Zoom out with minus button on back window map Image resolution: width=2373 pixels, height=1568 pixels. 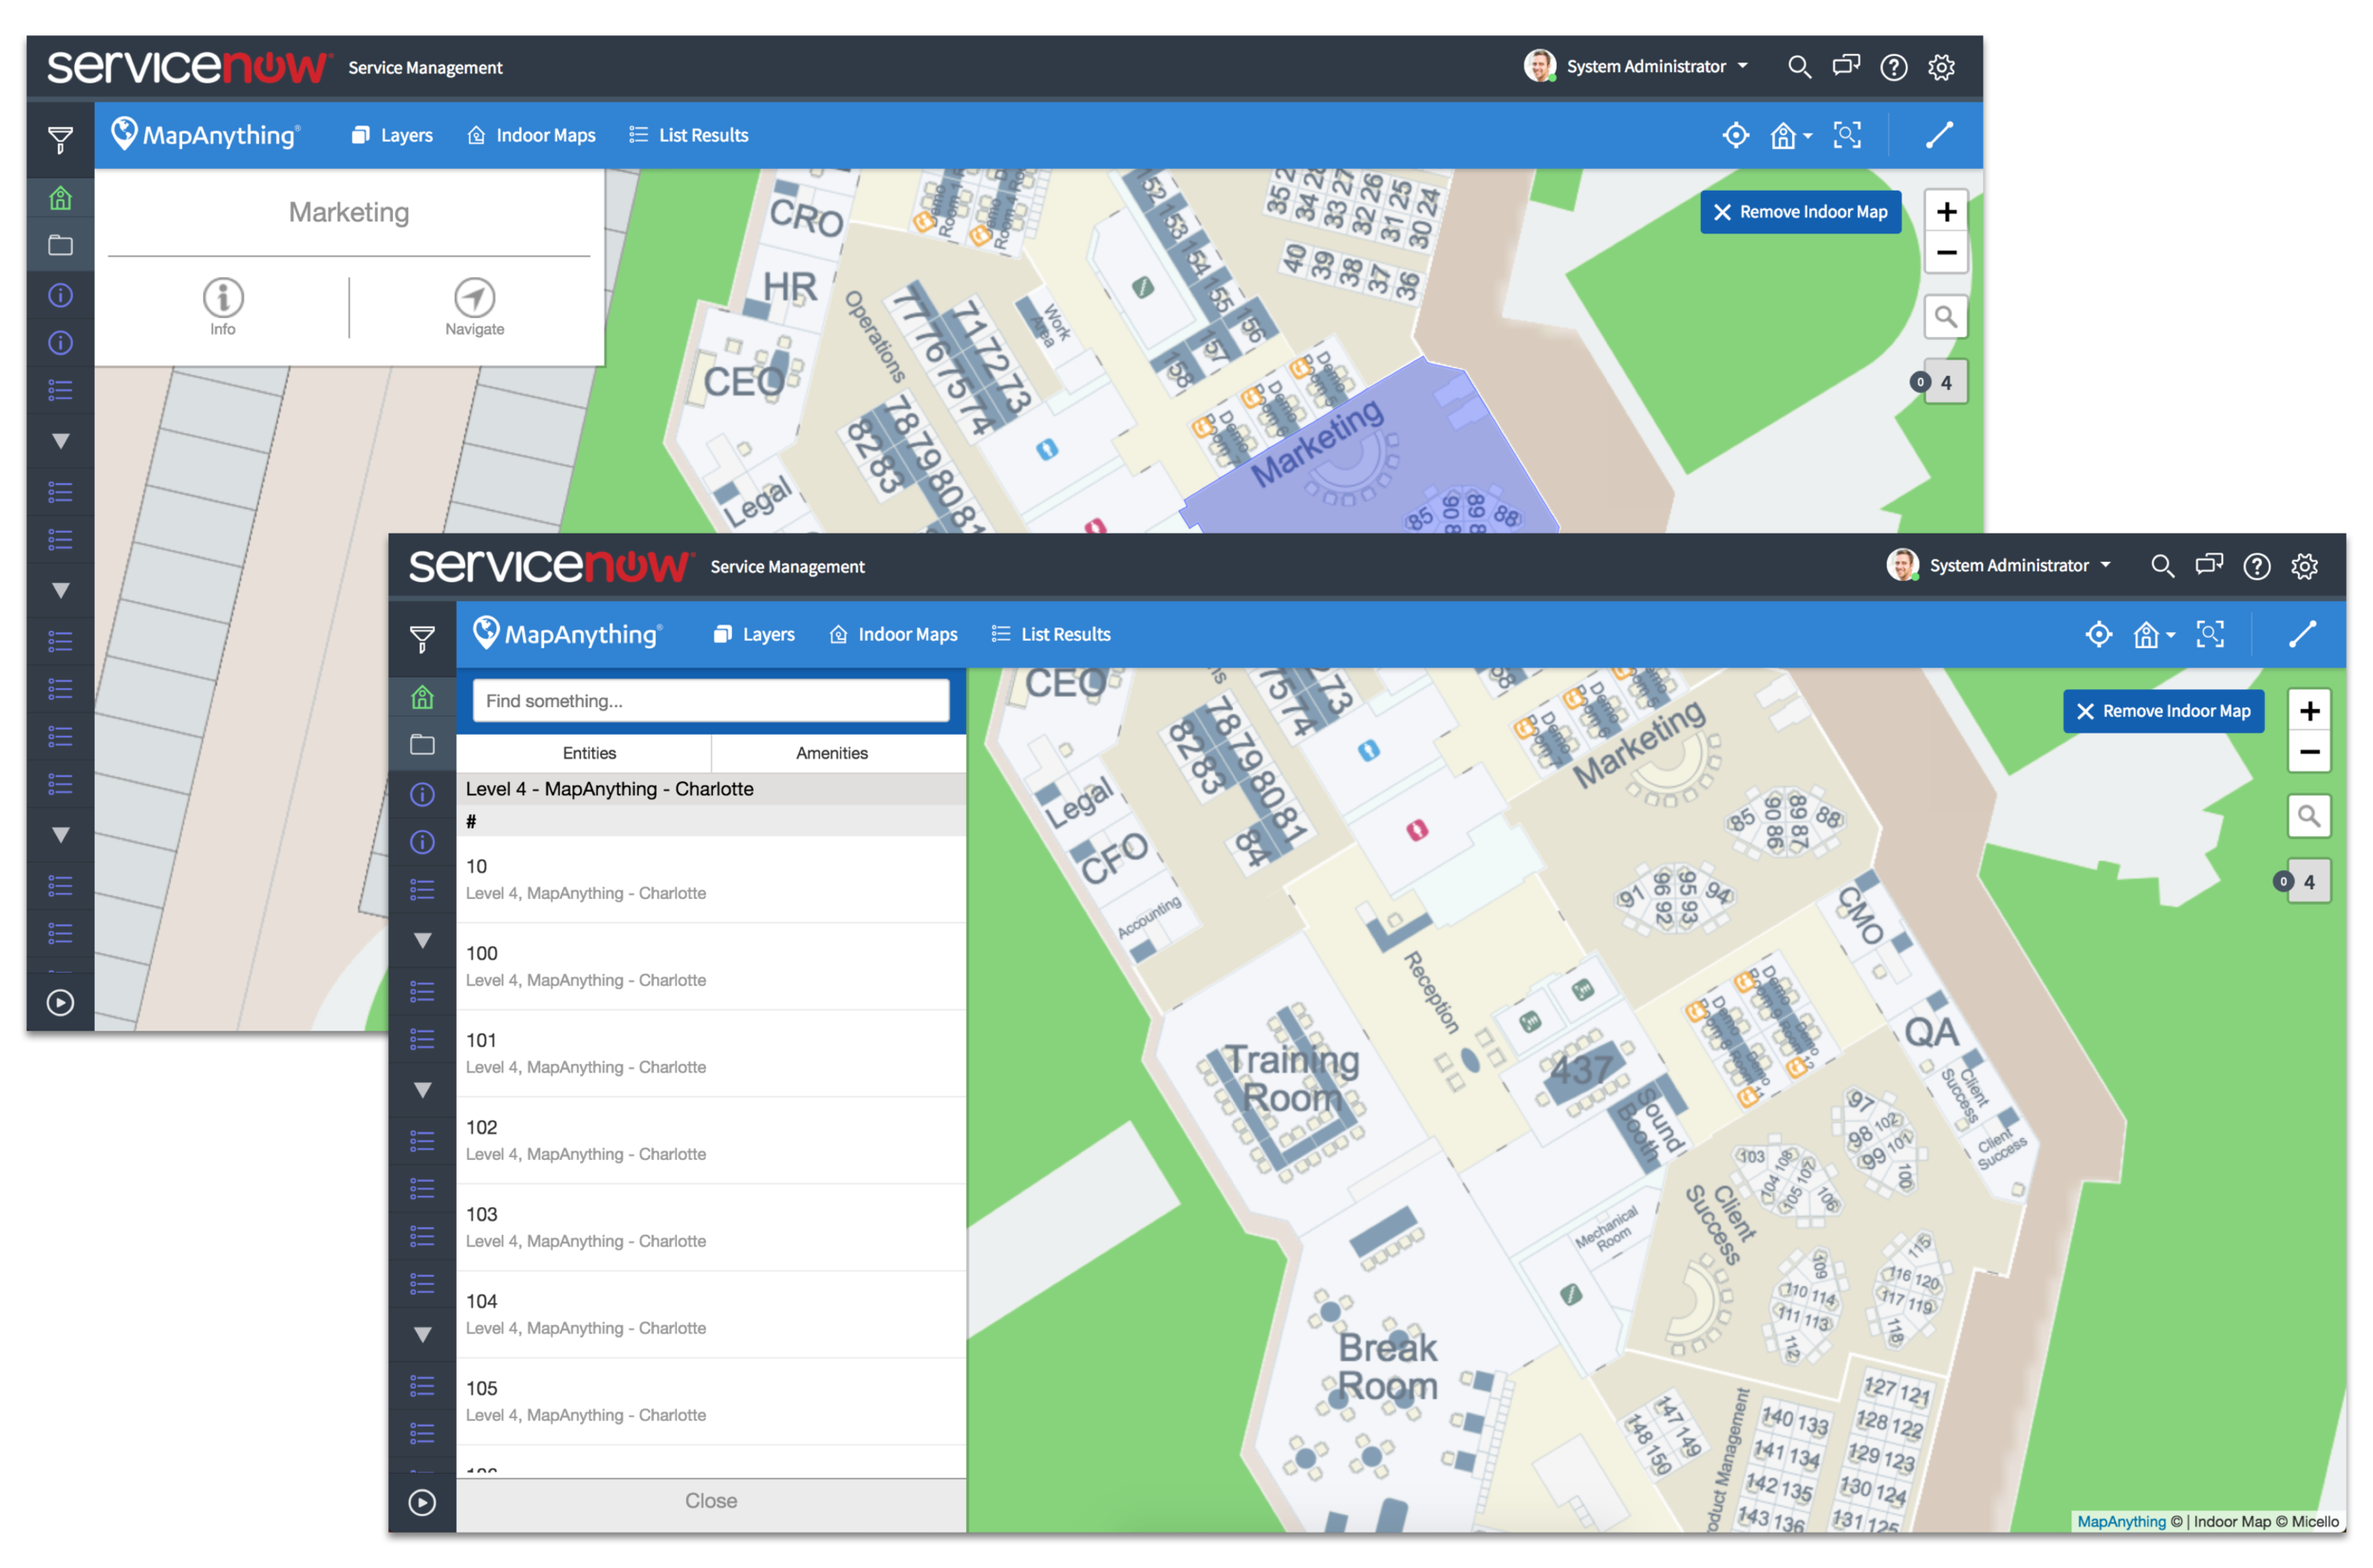pos(1947,253)
